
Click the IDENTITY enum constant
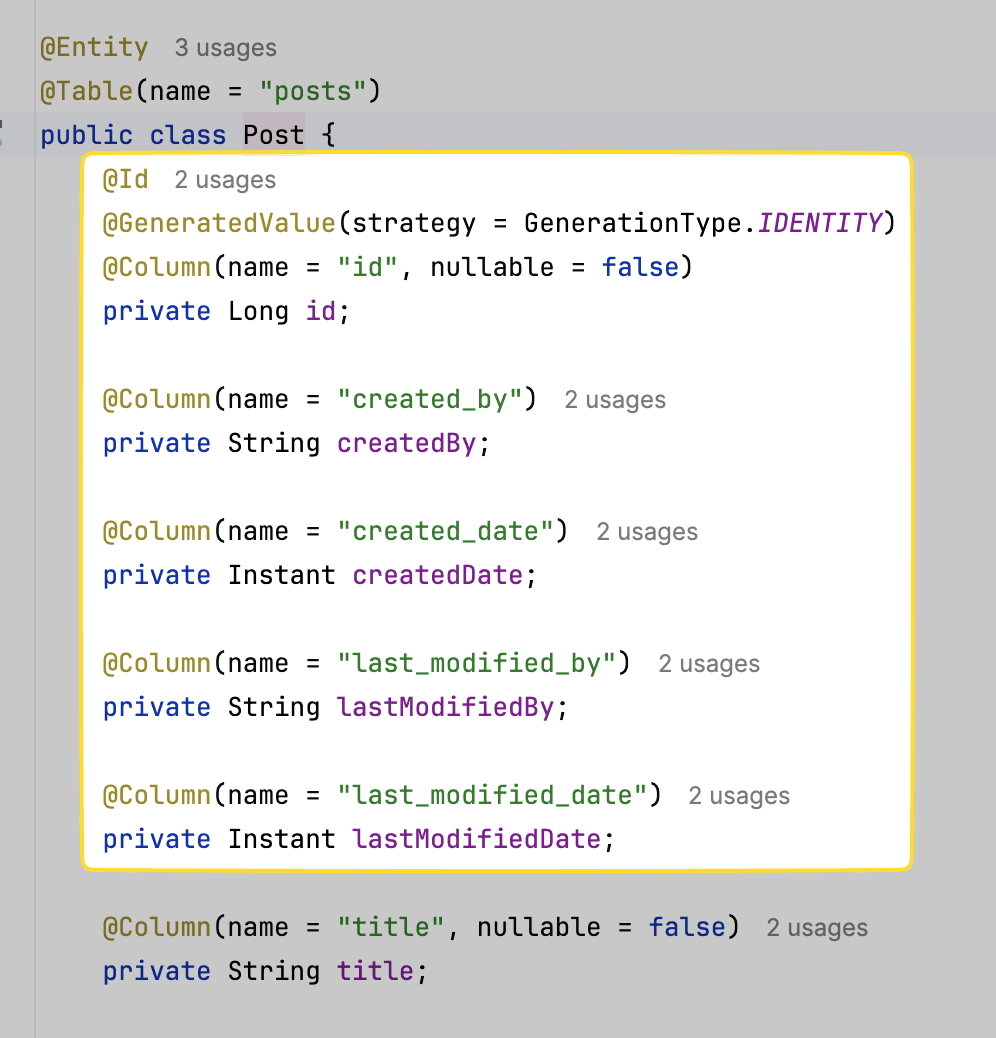pyautogui.click(x=819, y=223)
